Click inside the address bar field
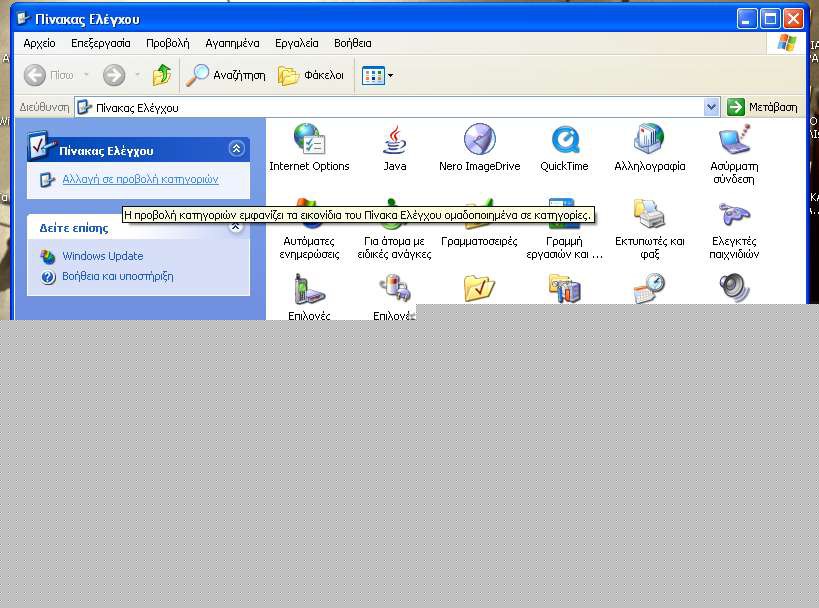 coord(400,107)
